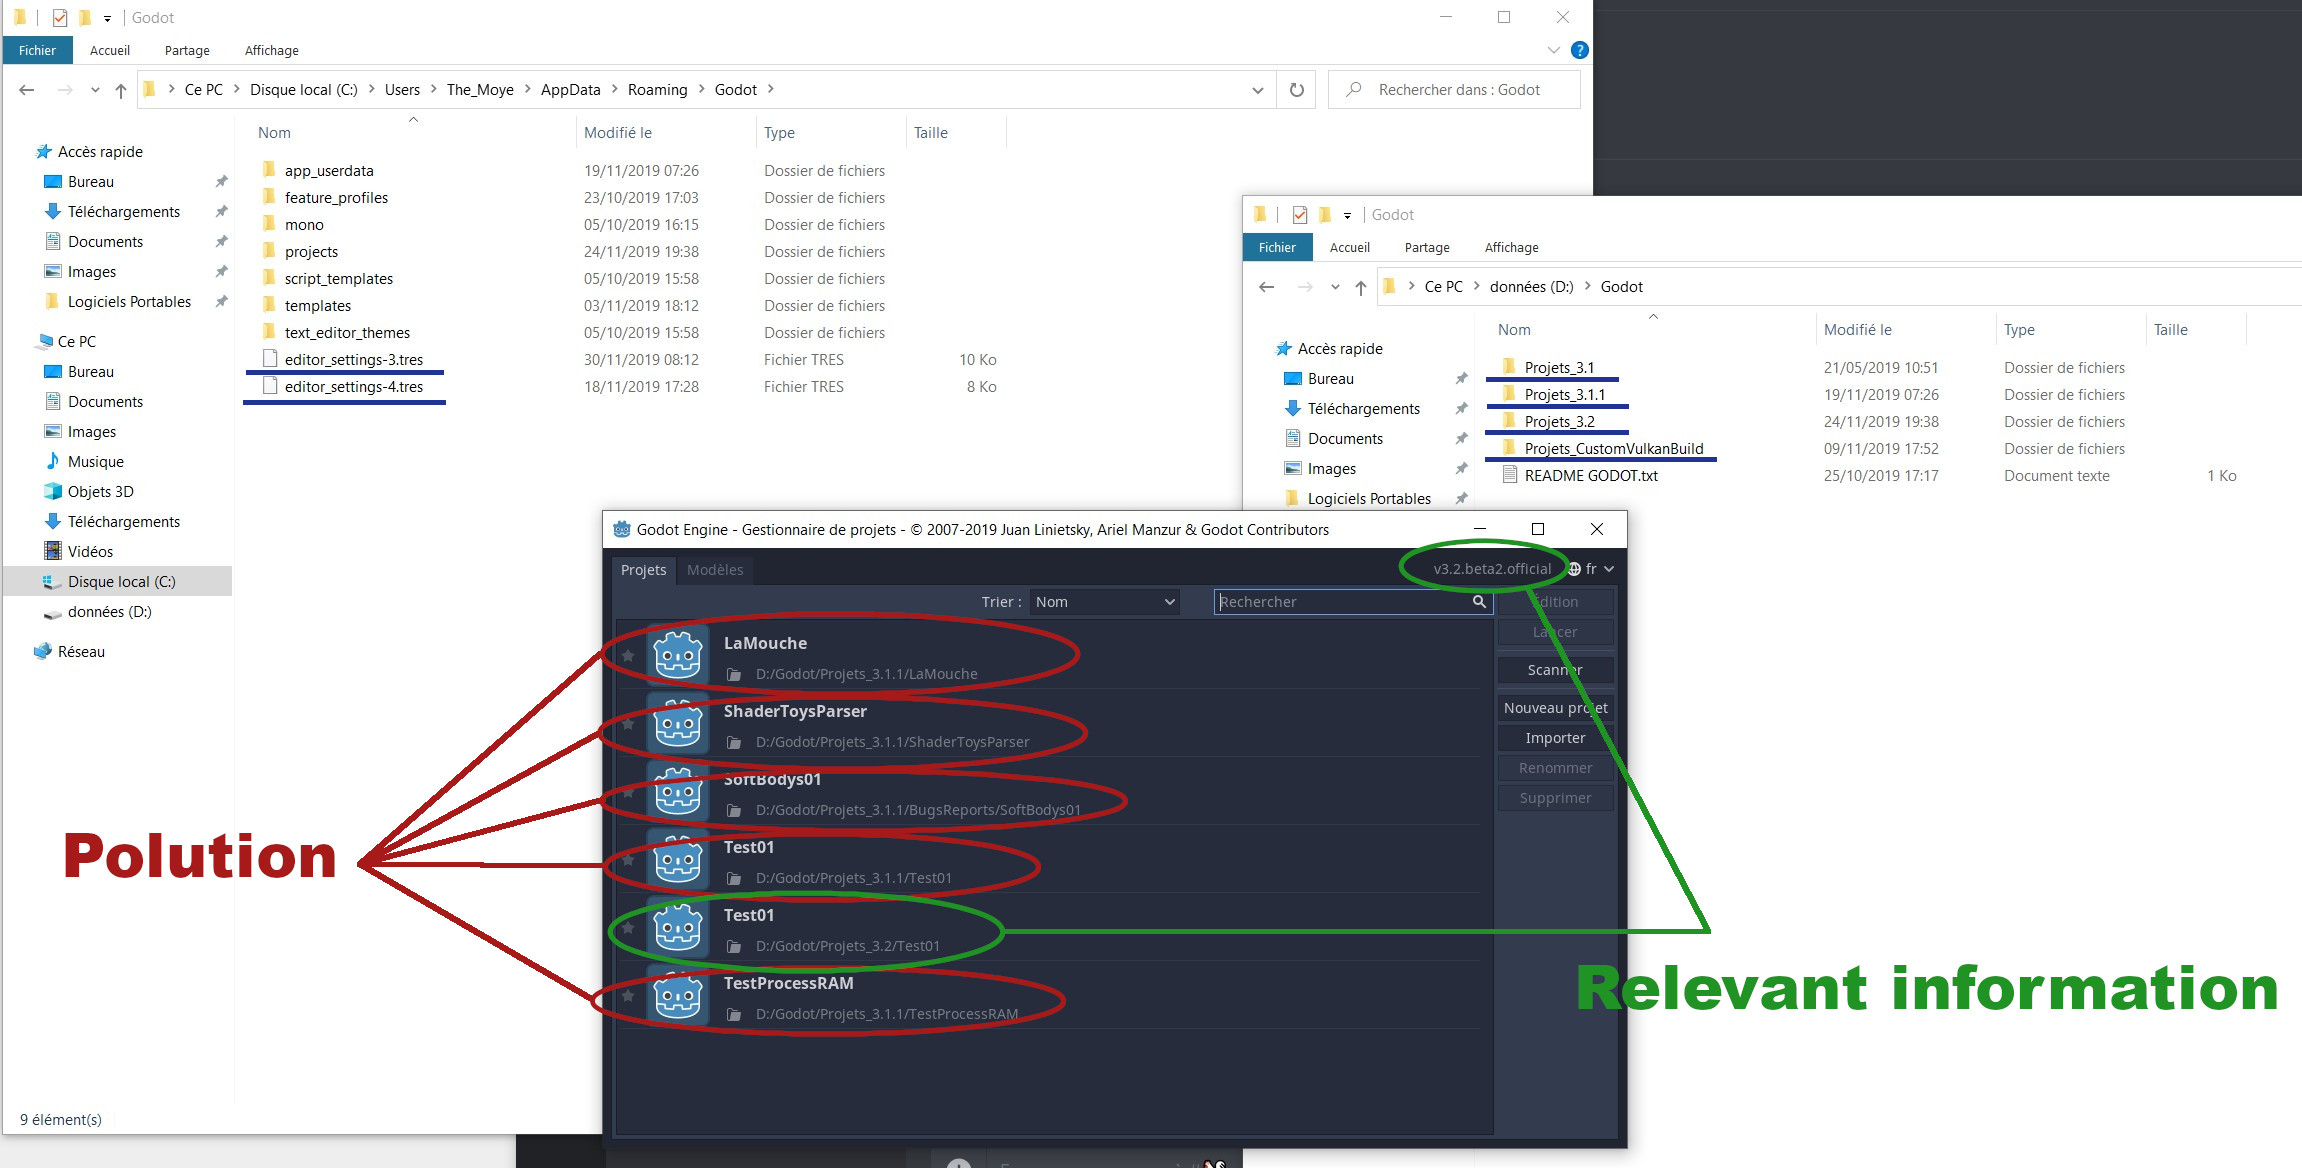Click the ShaderToysParser project Godot logo
Screen dimensions: 2302x1168
pyautogui.click(x=677, y=723)
